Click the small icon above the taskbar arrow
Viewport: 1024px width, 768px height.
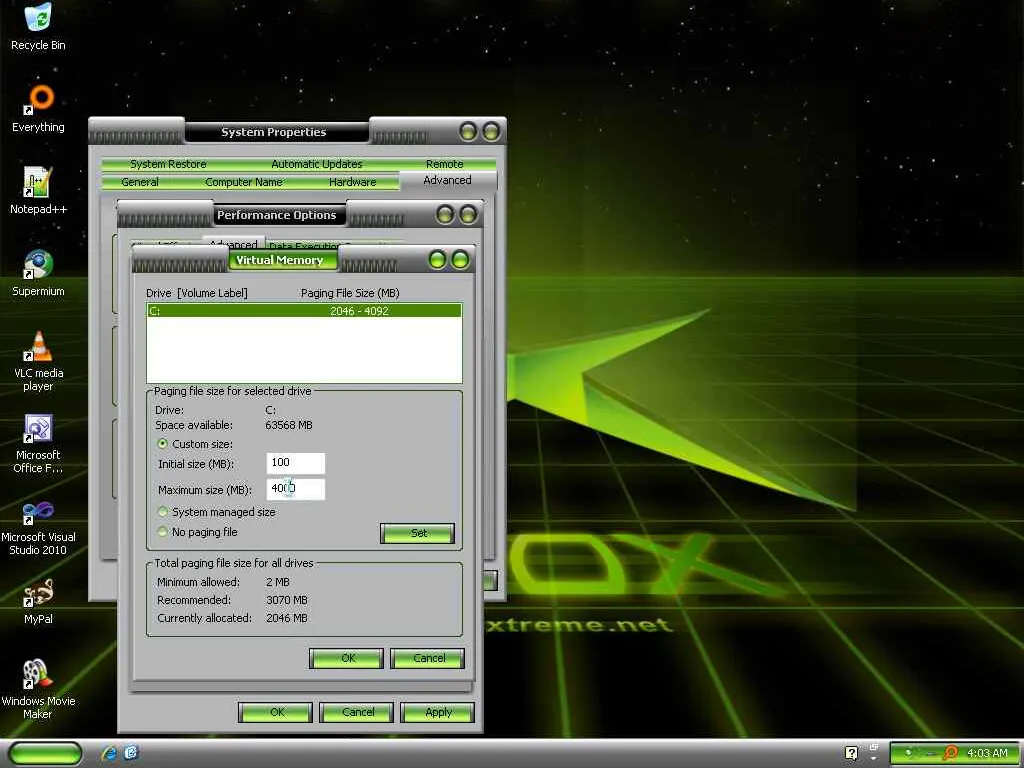click(874, 746)
